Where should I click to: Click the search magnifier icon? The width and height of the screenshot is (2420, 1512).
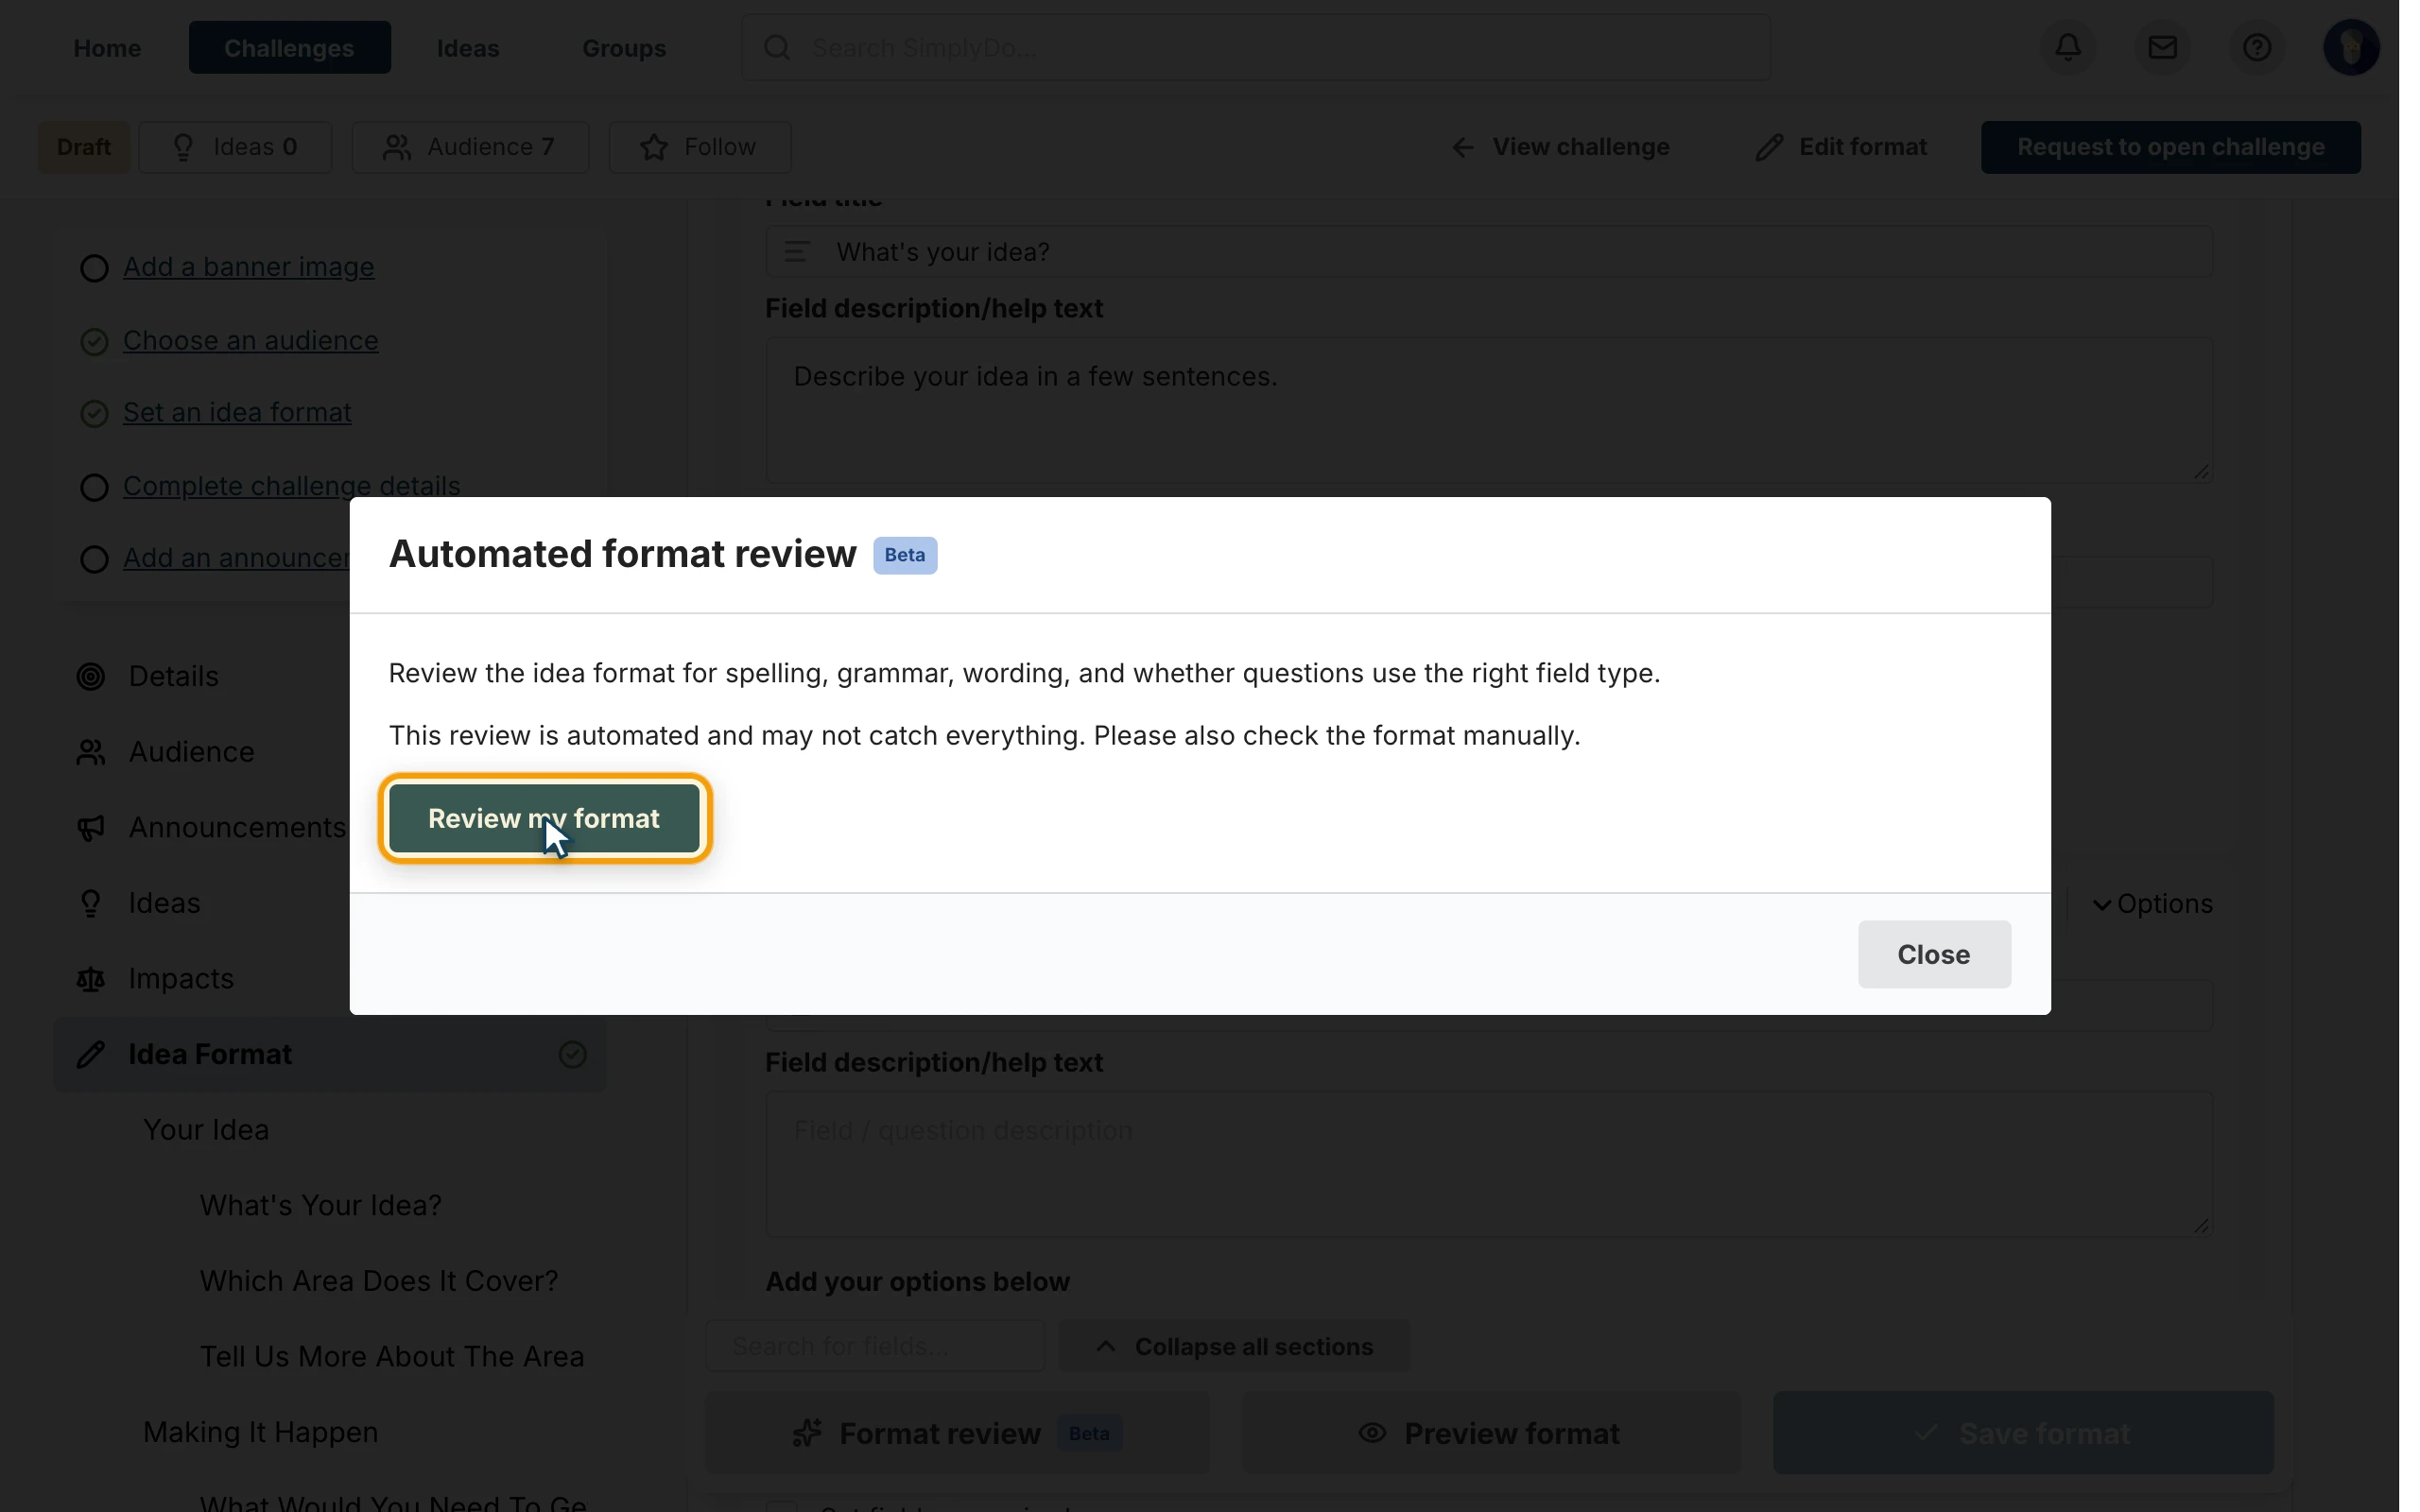[777, 47]
